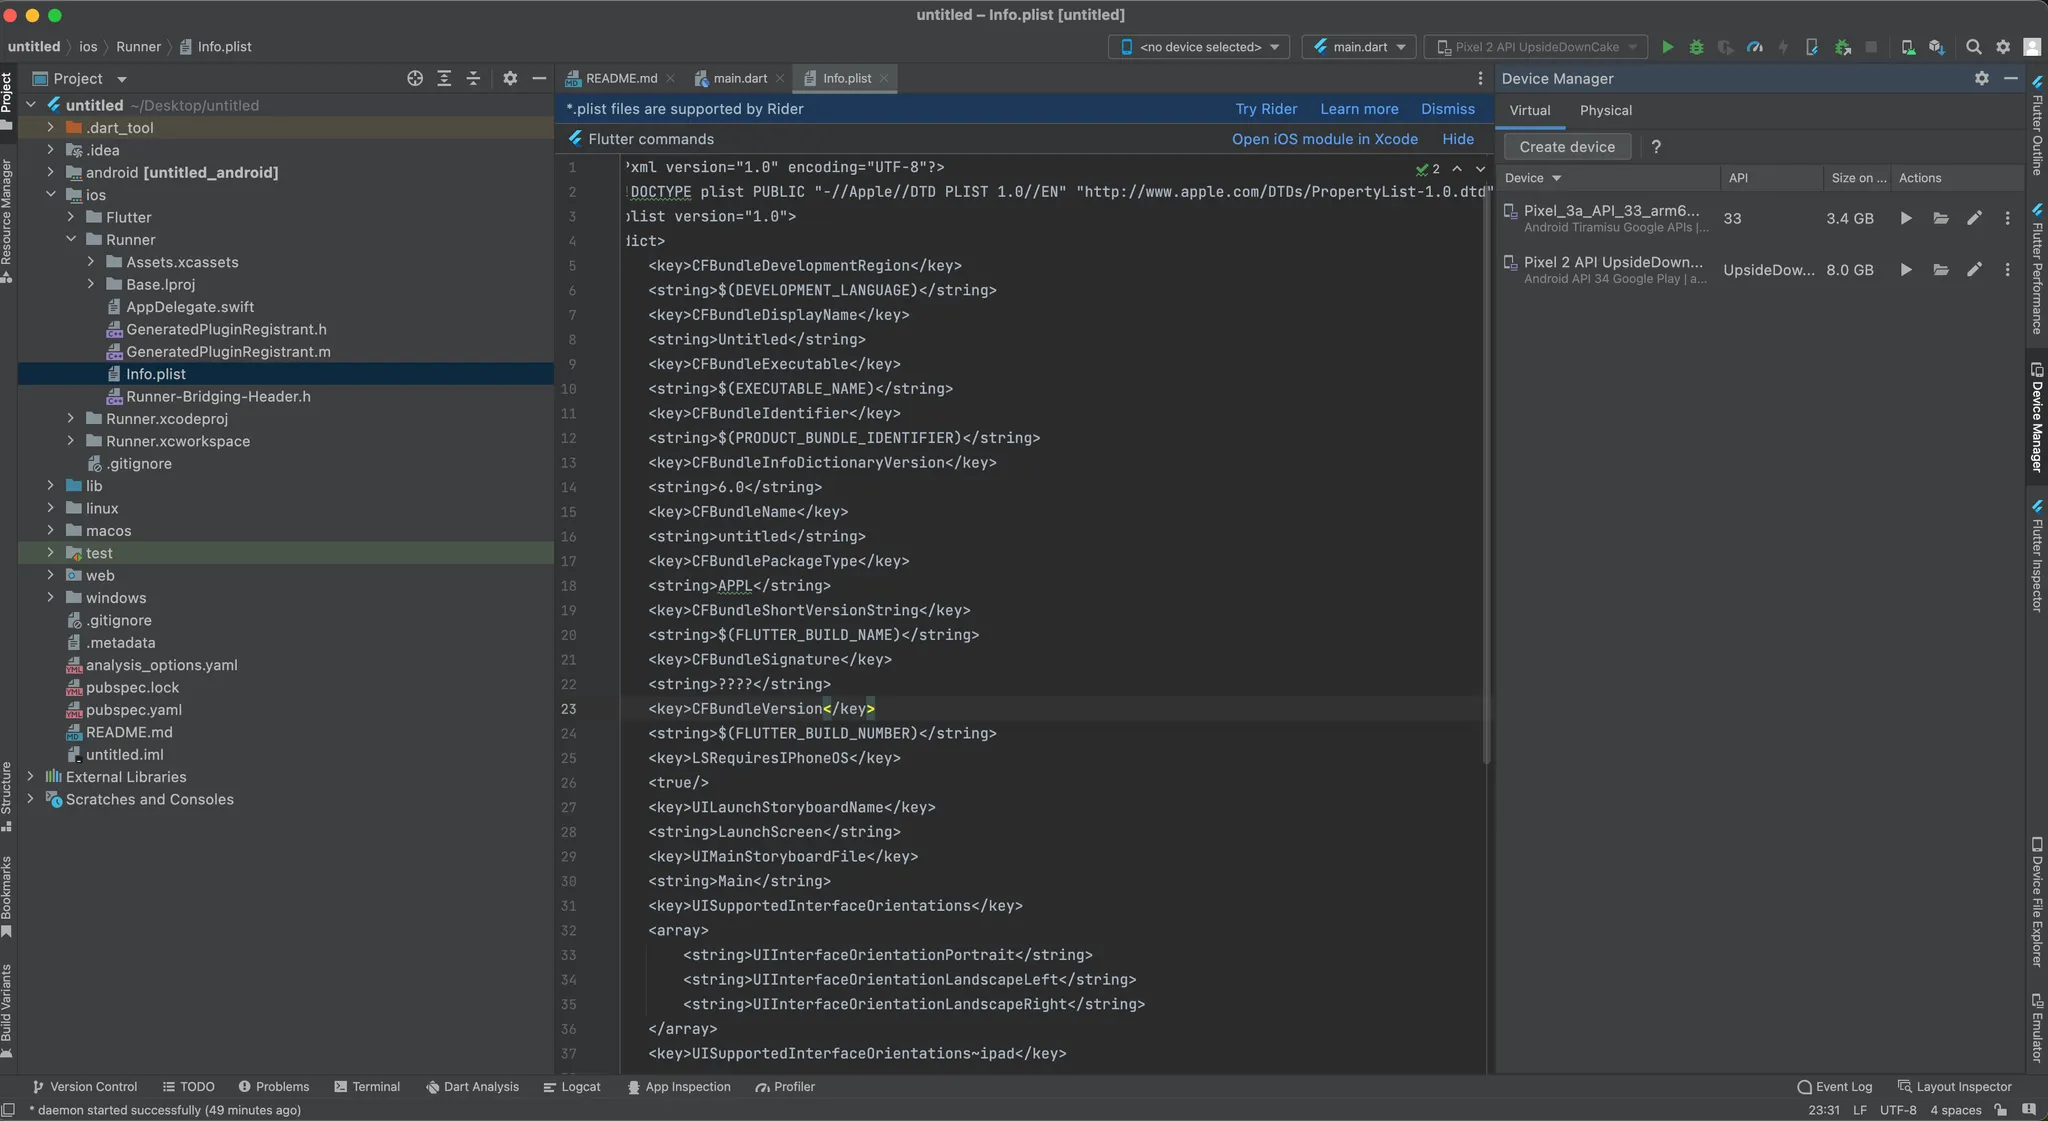Launch the Pixel_3a_API_33 emulator play button
The width and height of the screenshot is (2048, 1121).
(1906, 218)
